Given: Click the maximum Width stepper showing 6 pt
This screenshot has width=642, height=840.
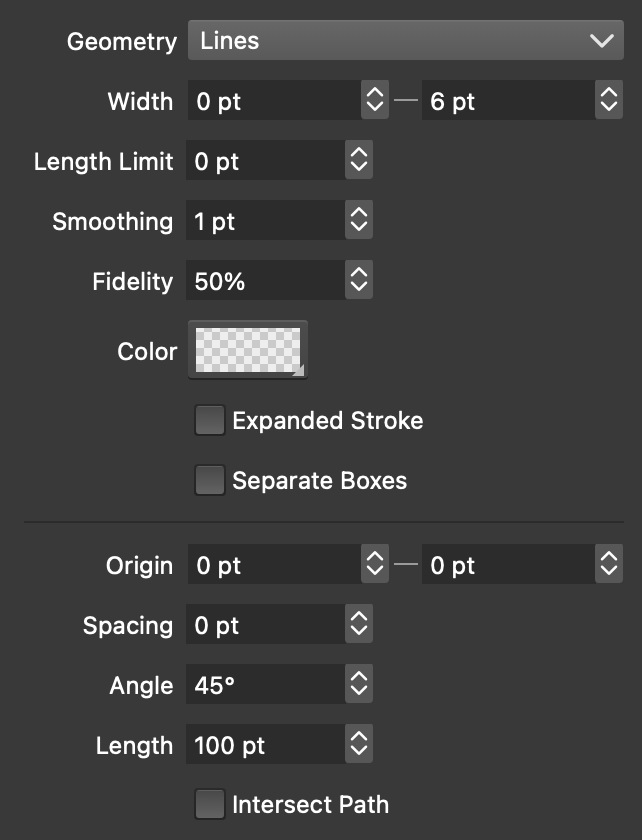Looking at the screenshot, I should click(x=608, y=101).
